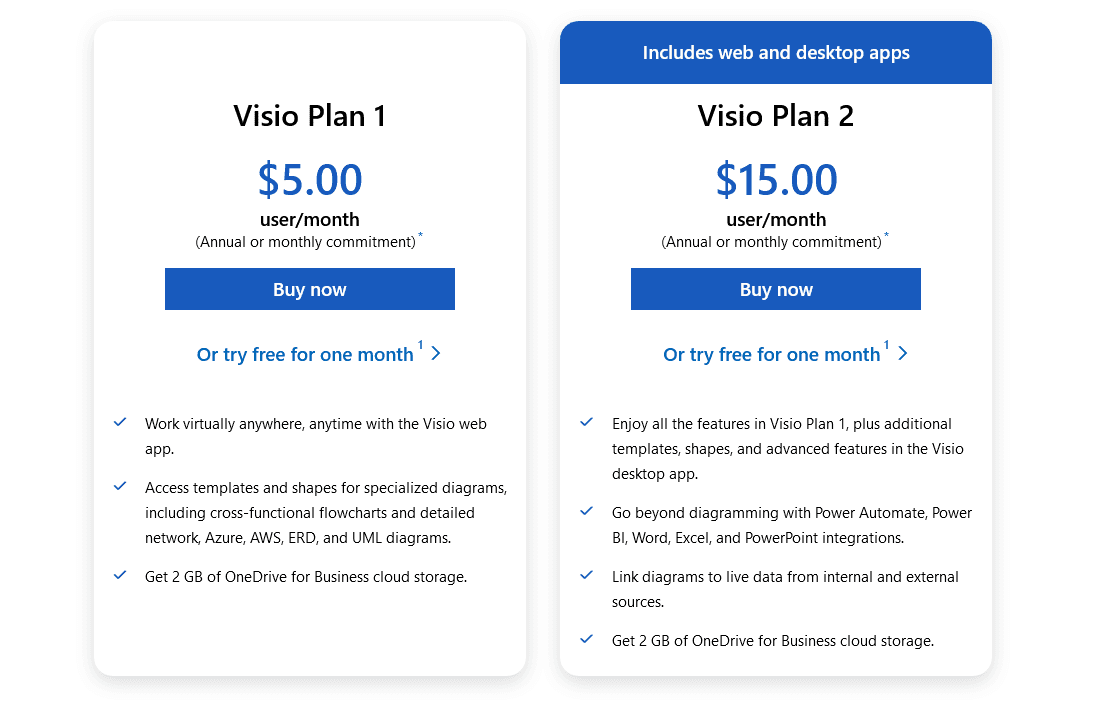
Task: Click the 'Includes web and desktop apps' banner
Action: pos(776,53)
